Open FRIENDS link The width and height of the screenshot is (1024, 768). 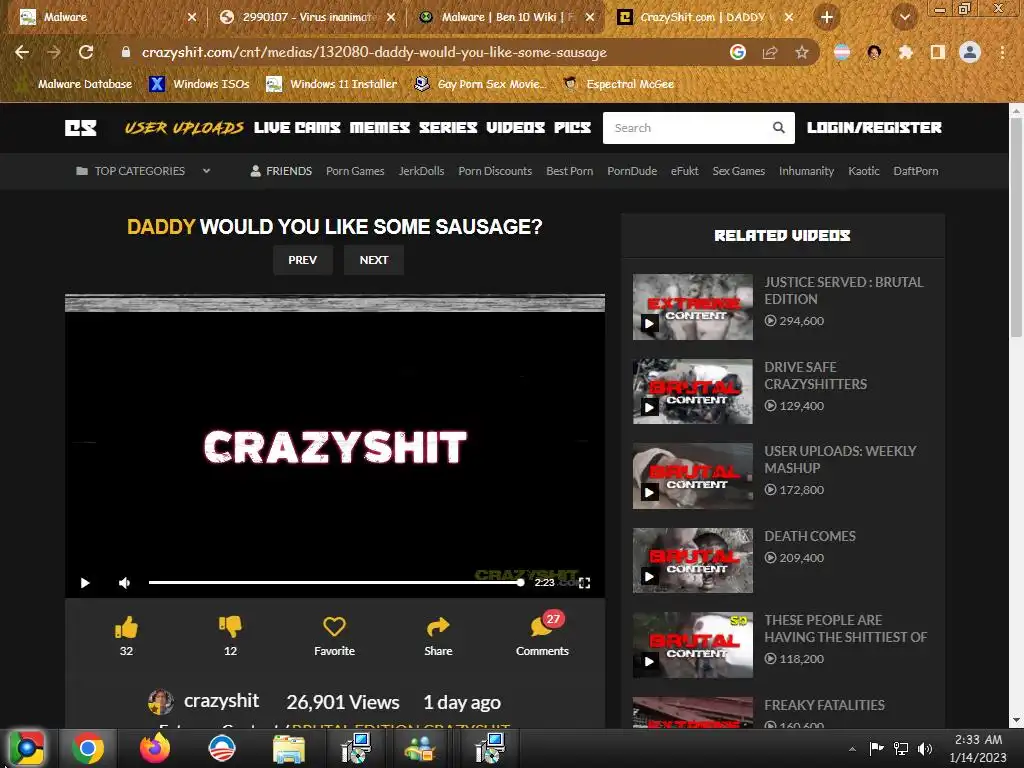281,171
